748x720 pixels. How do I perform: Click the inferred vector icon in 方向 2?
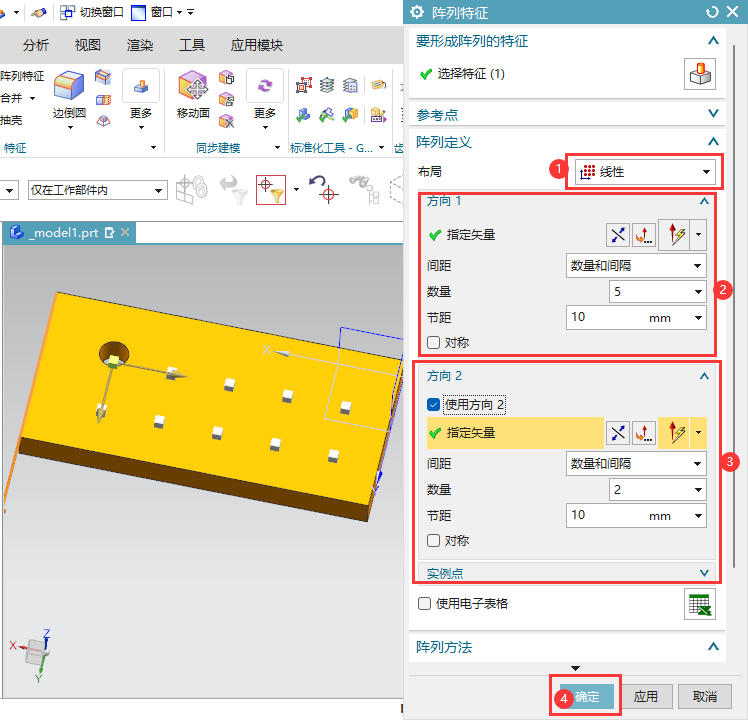click(x=676, y=433)
